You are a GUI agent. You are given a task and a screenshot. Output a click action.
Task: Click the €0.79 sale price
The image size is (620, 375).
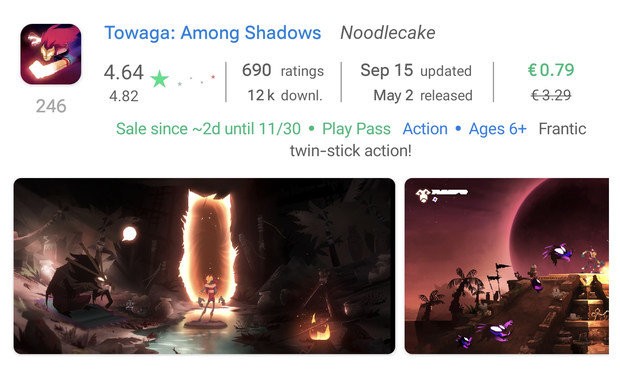(x=551, y=70)
